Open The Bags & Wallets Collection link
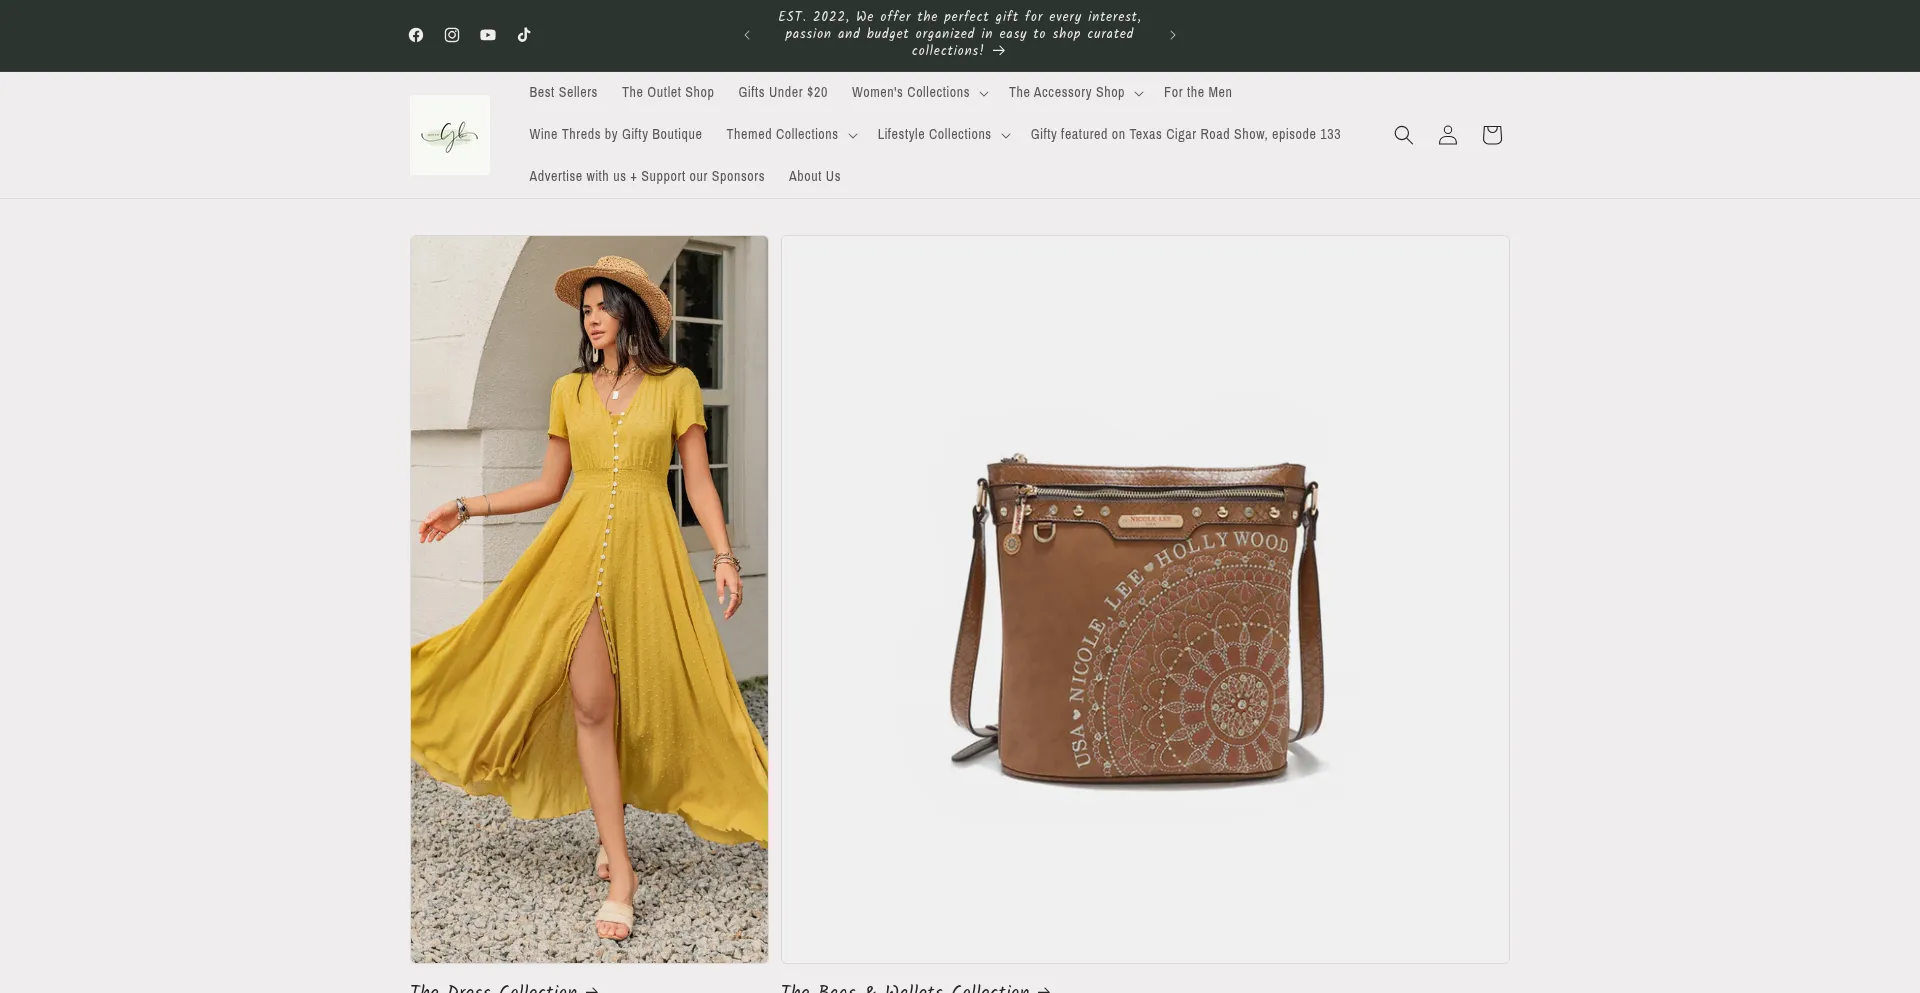This screenshot has width=1920, height=993. pos(916,988)
